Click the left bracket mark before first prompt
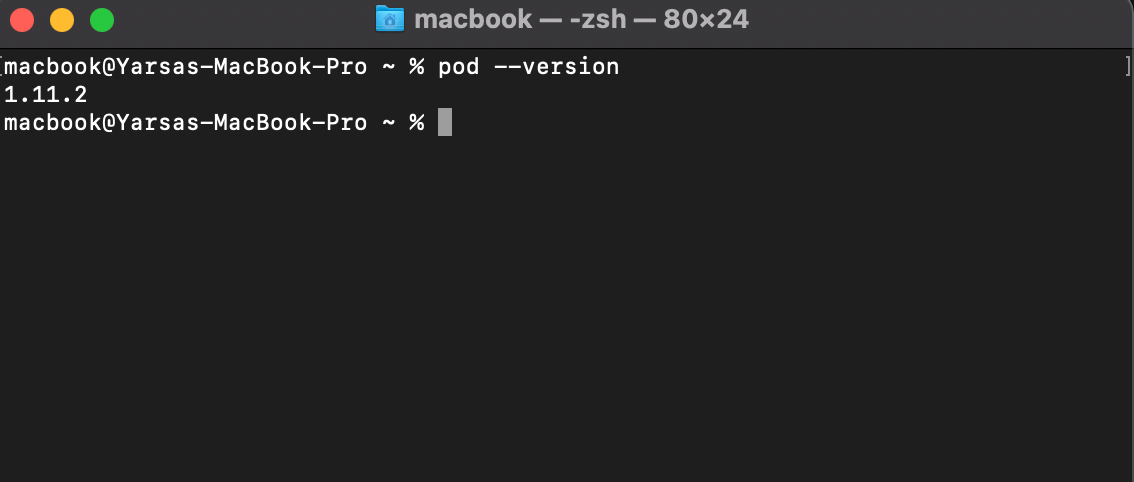1134x482 pixels. tap(2, 67)
